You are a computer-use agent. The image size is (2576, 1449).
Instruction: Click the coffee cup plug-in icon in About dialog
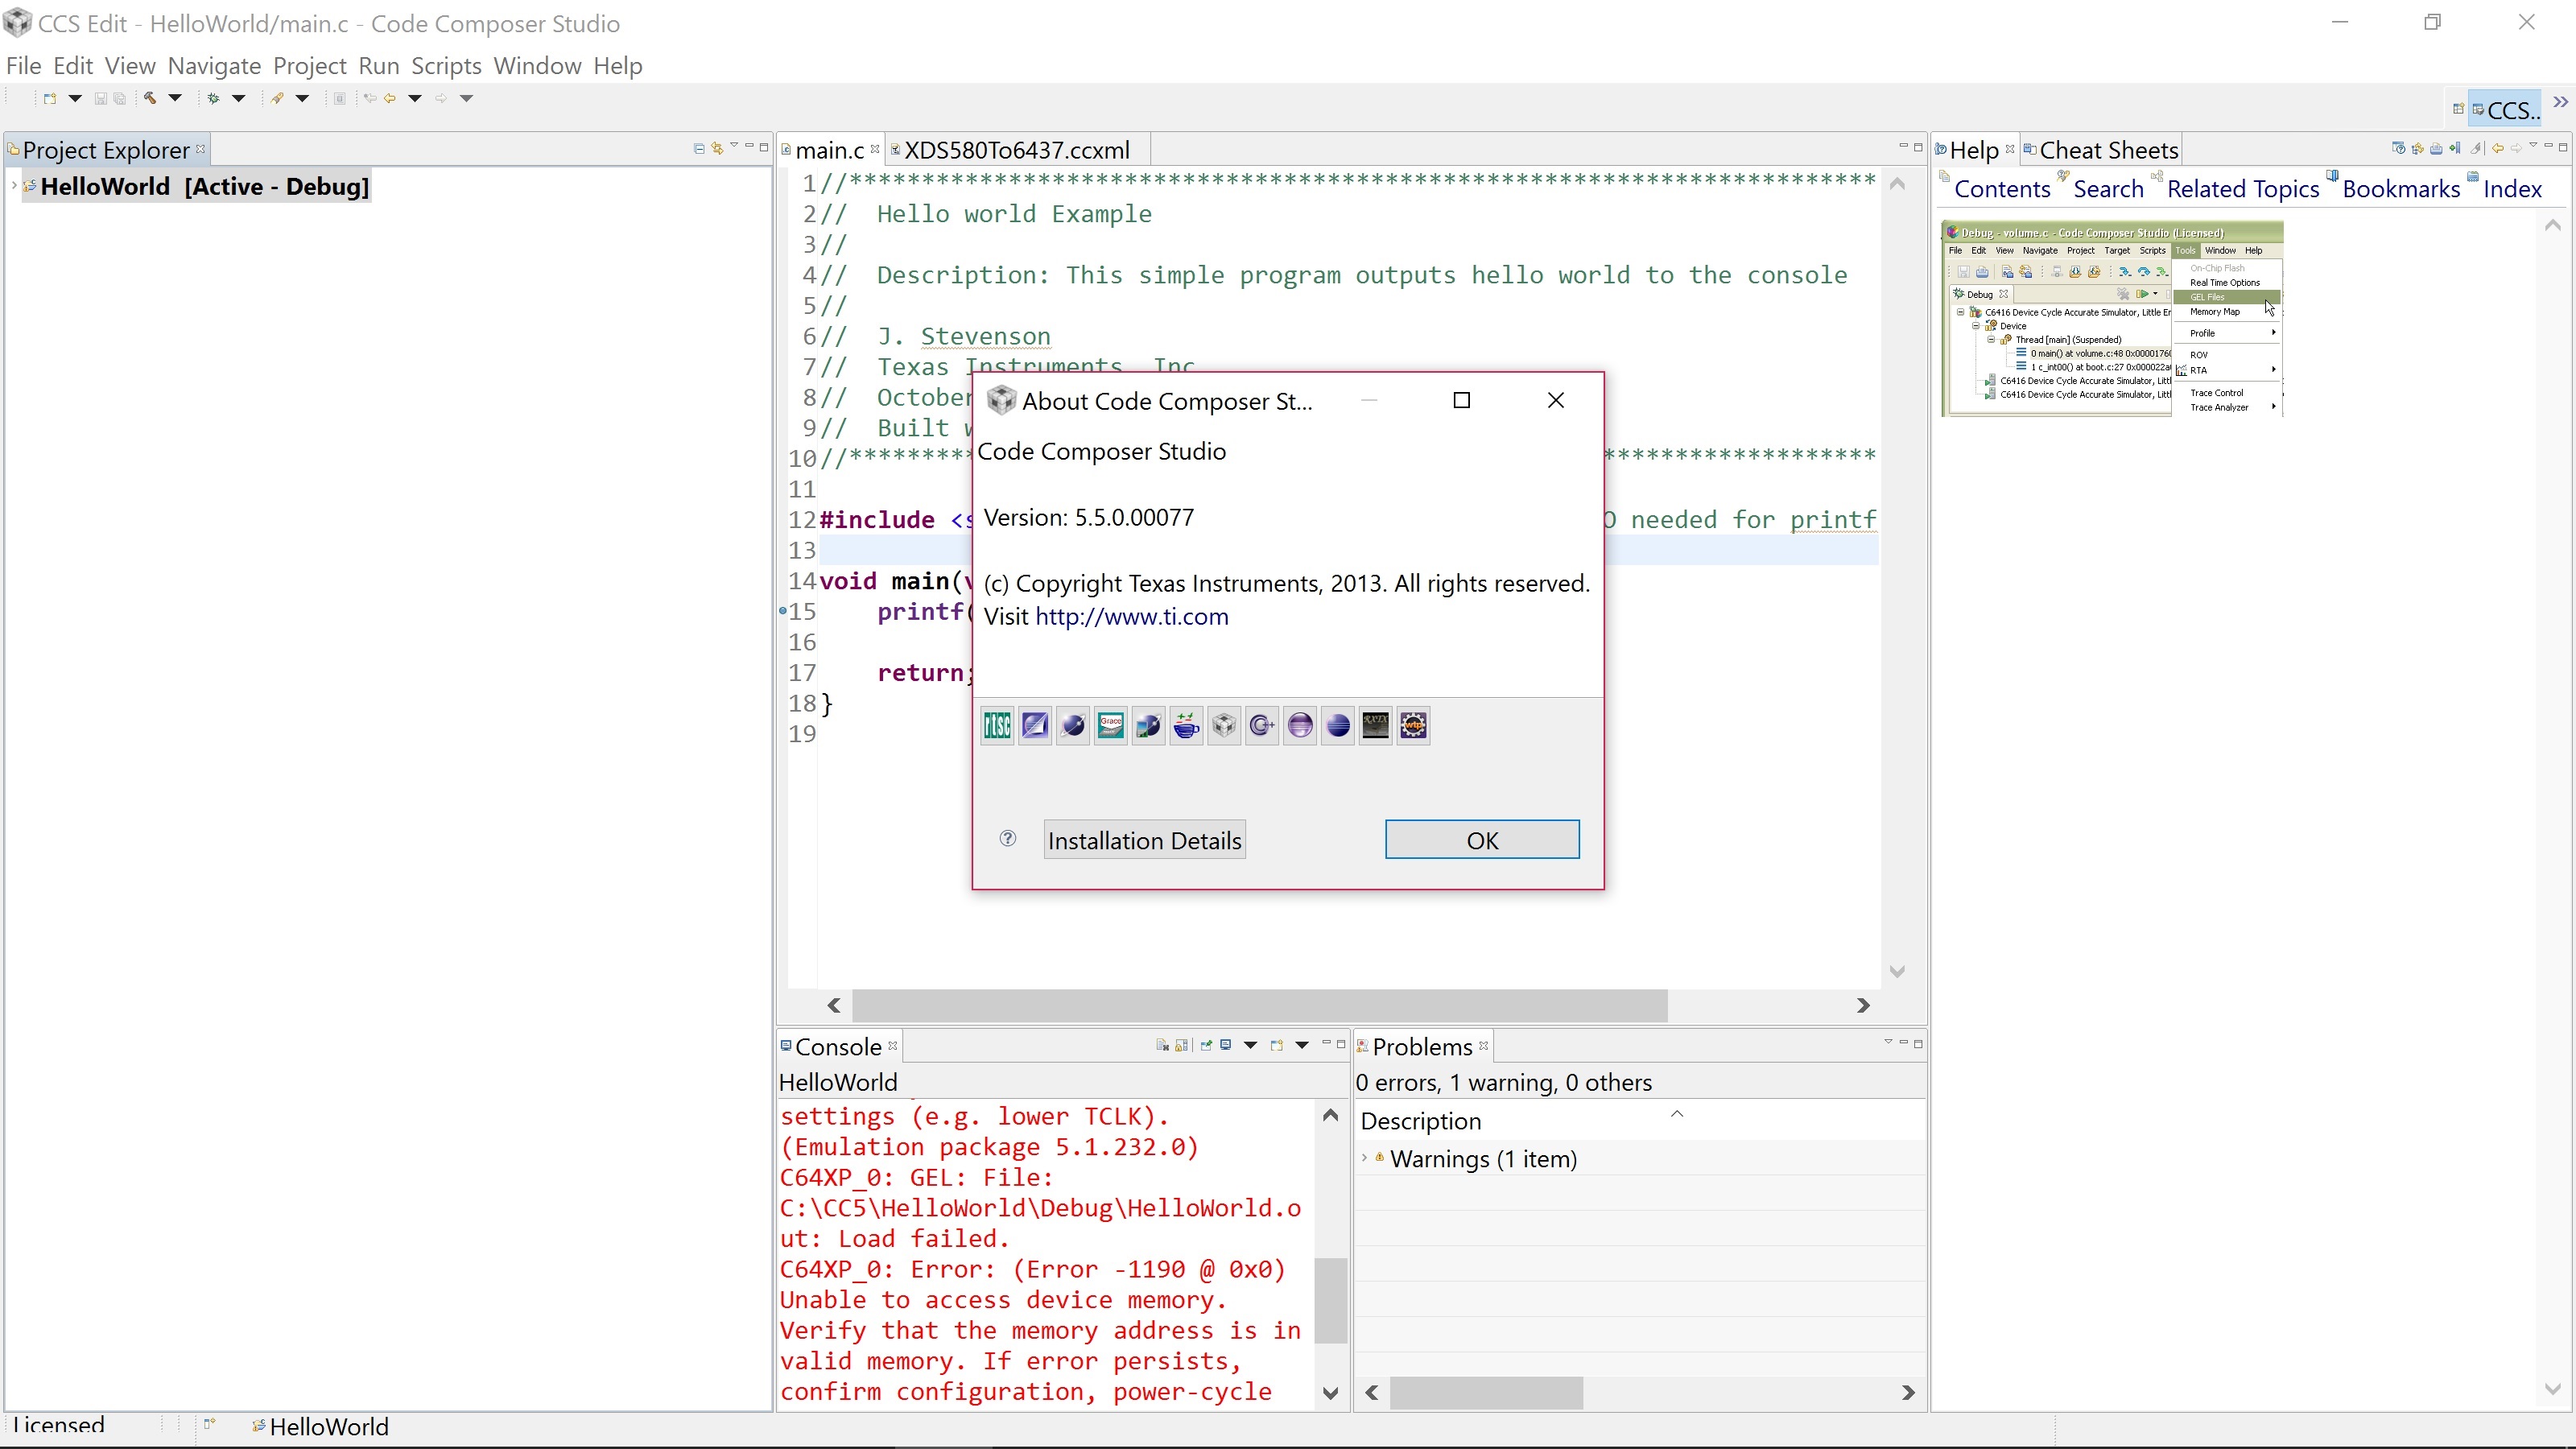point(1187,725)
